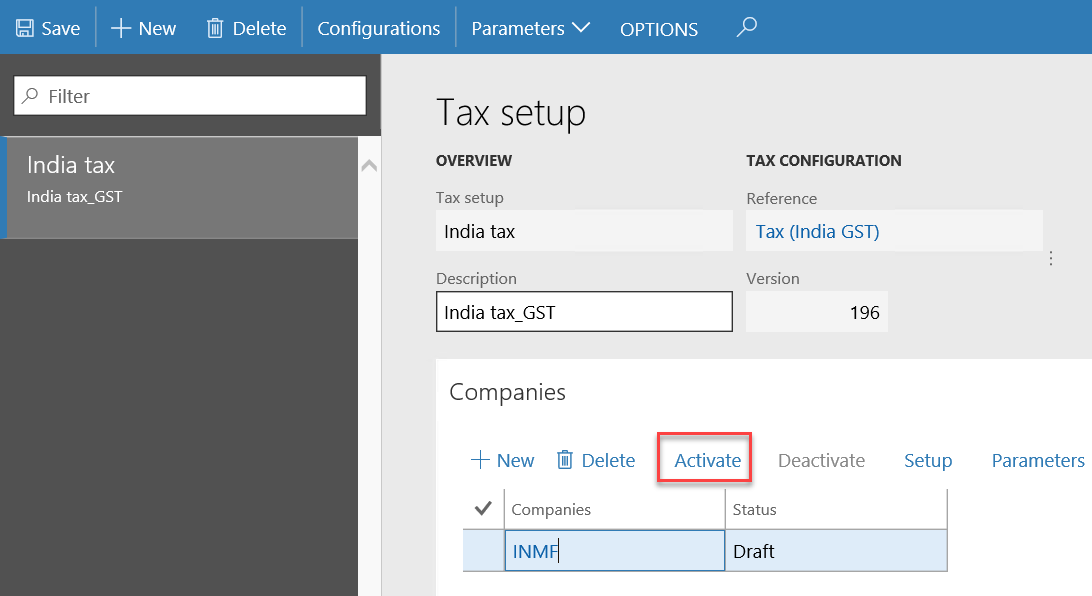The height and width of the screenshot is (596, 1092).
Task: Click the Companies section Delete trash icon
Action: click(565, 460)
